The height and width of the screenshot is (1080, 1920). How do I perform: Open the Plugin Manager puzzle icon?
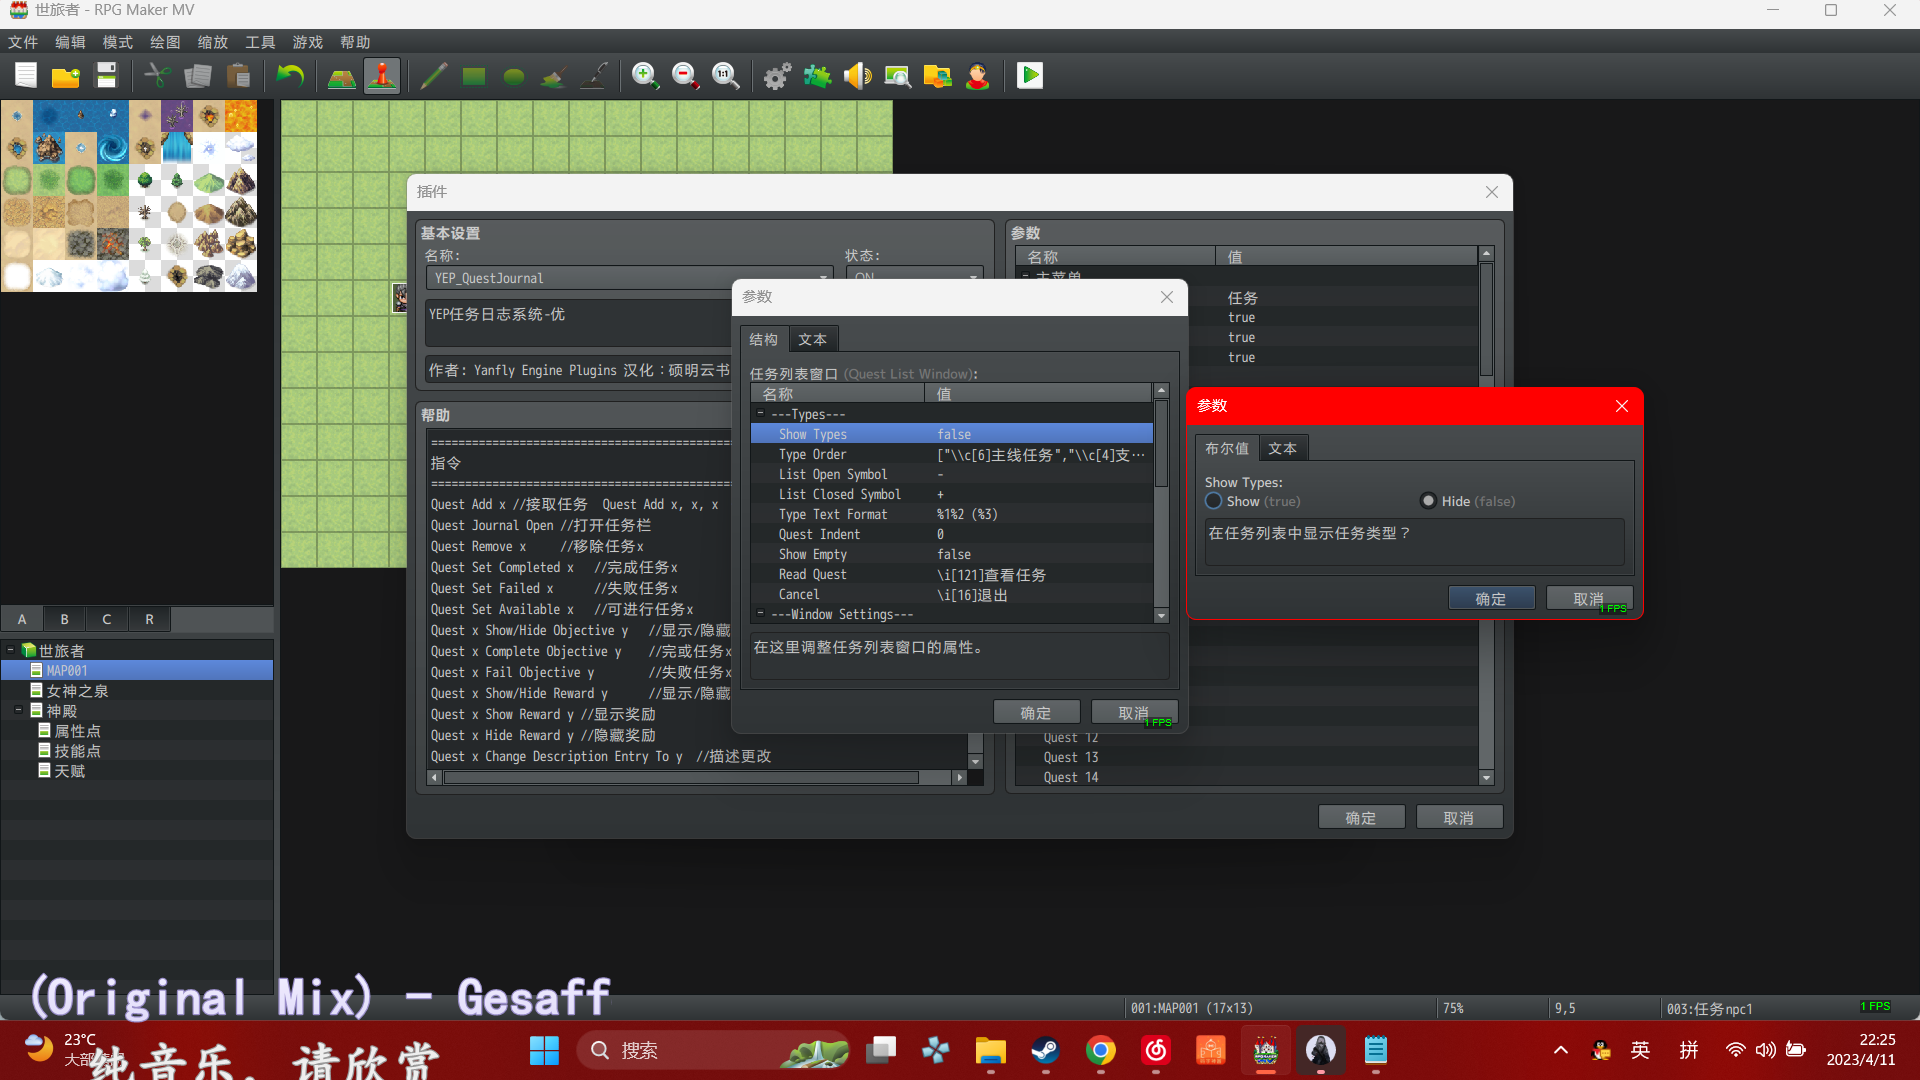pyautogui.click(x=817, y=76)
